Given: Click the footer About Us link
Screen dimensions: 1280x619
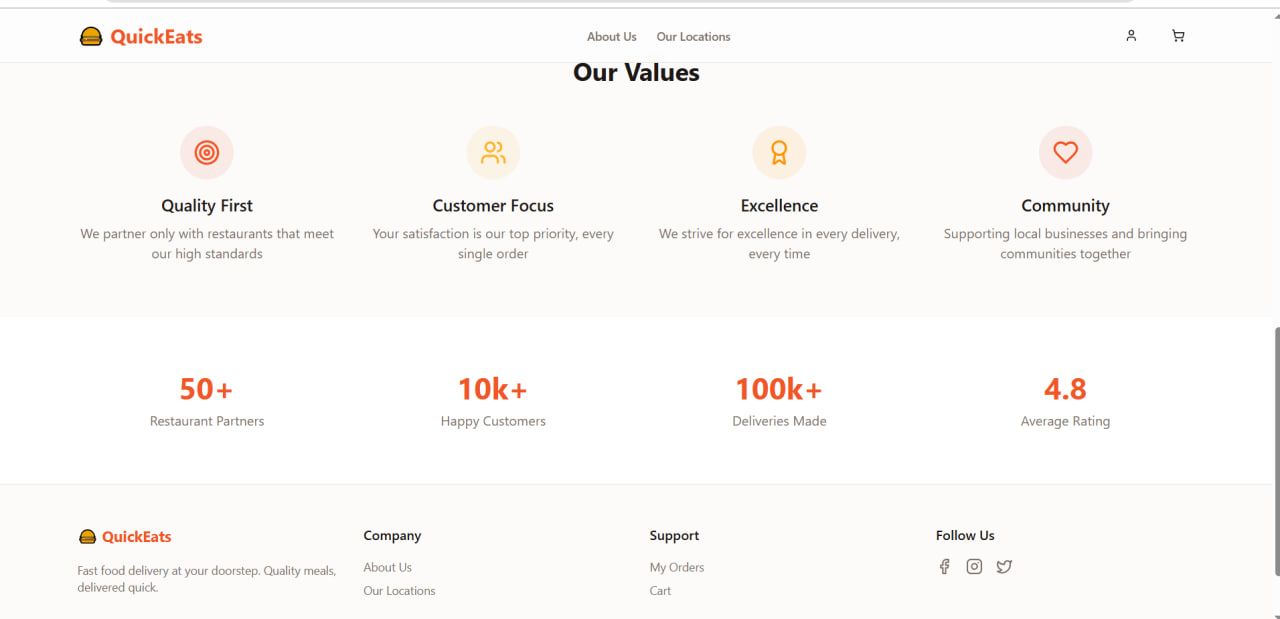Looking at the screenshot, I should point(387,567).
